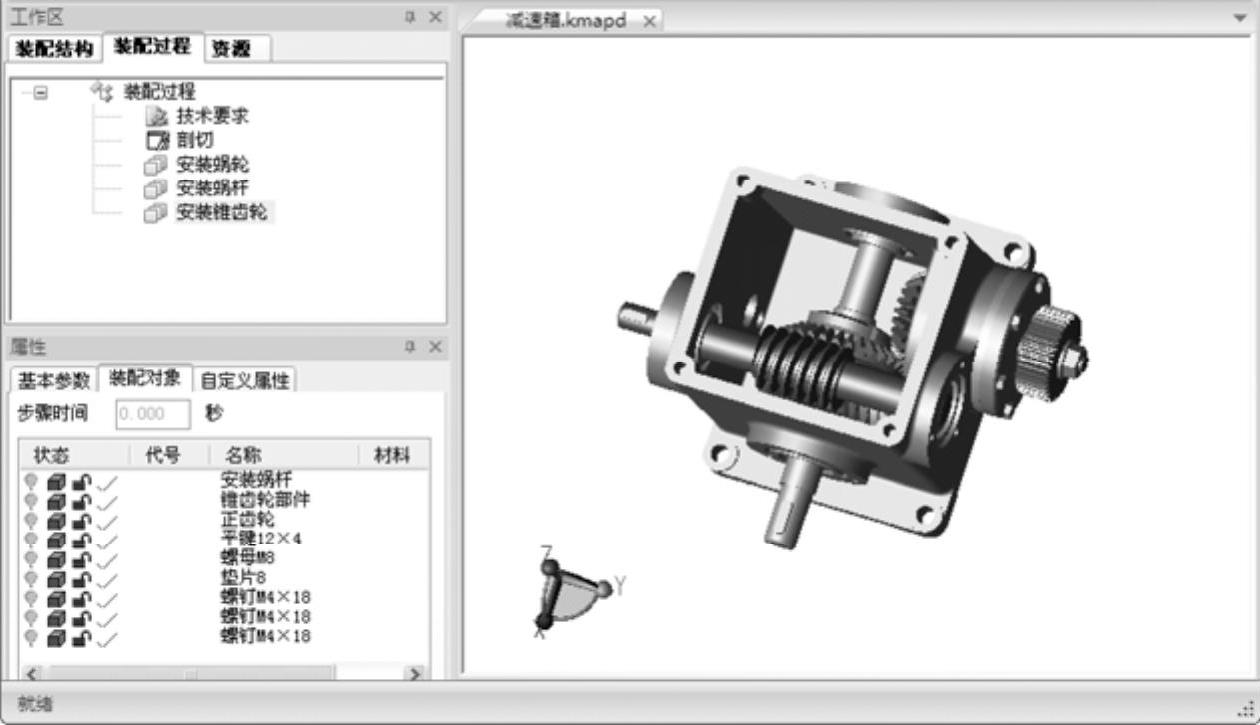Click the 安装蜗轮 step icon

coord(155,164)
